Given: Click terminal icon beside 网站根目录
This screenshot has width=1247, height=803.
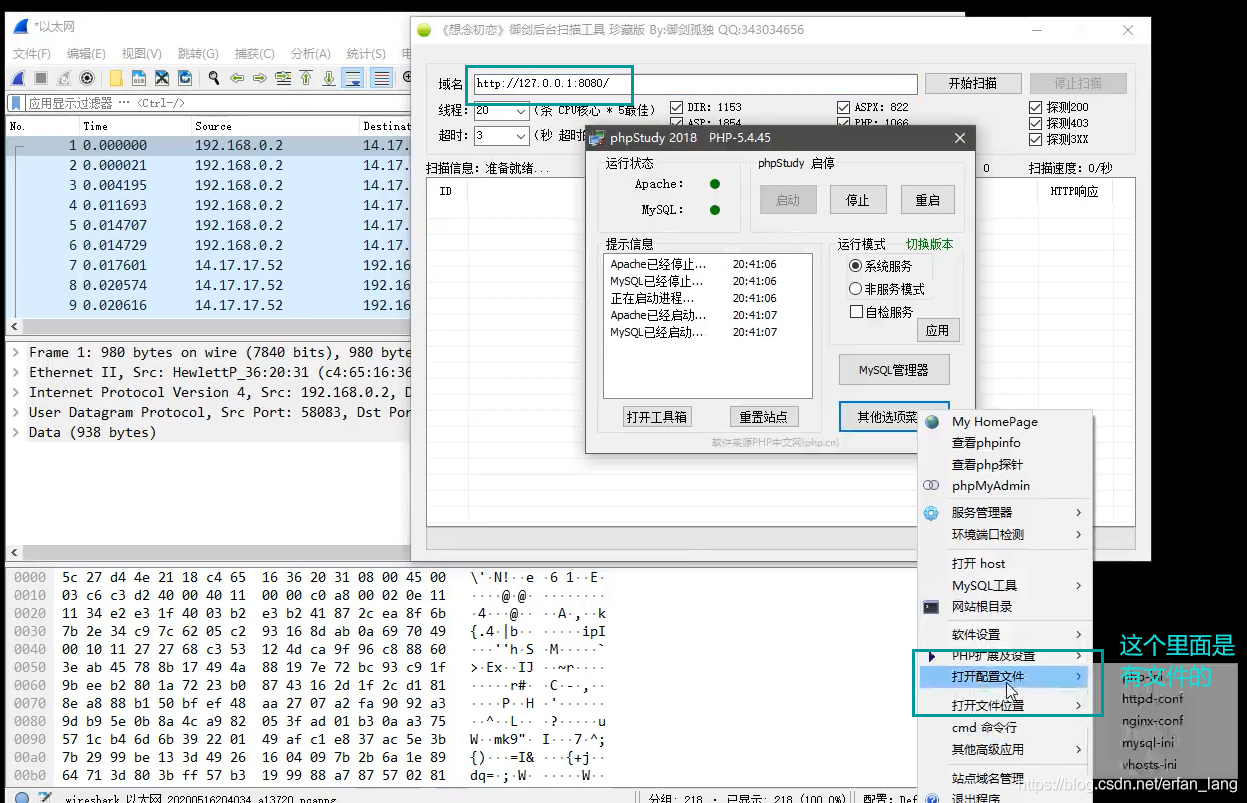Looking at the screenshot, I should pyautogui.click(x=931, y=607).
